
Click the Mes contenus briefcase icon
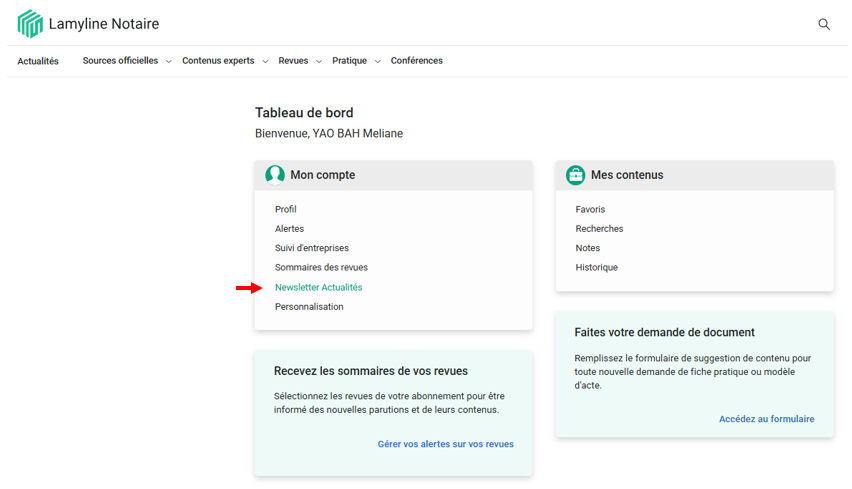[575, 175]
